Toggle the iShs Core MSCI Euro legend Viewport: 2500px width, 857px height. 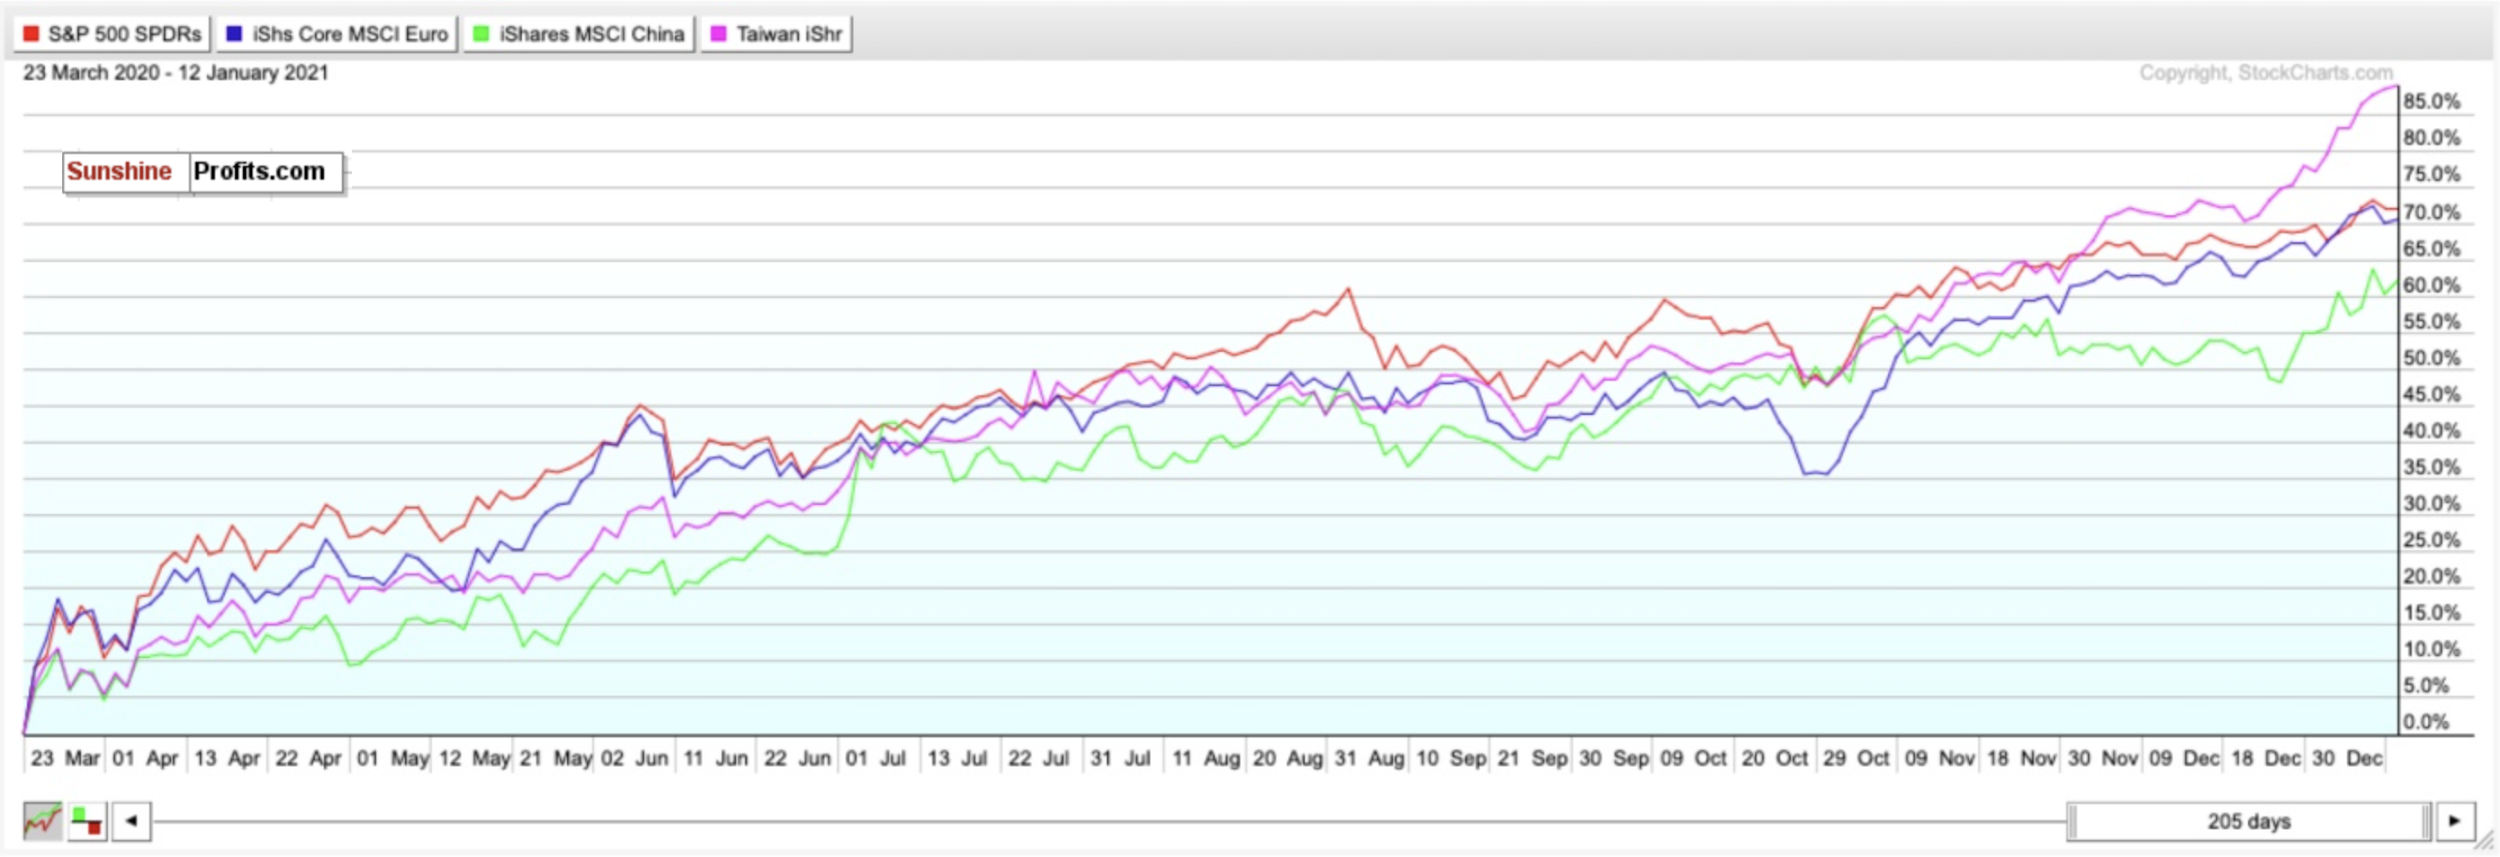tap(336, 34)
